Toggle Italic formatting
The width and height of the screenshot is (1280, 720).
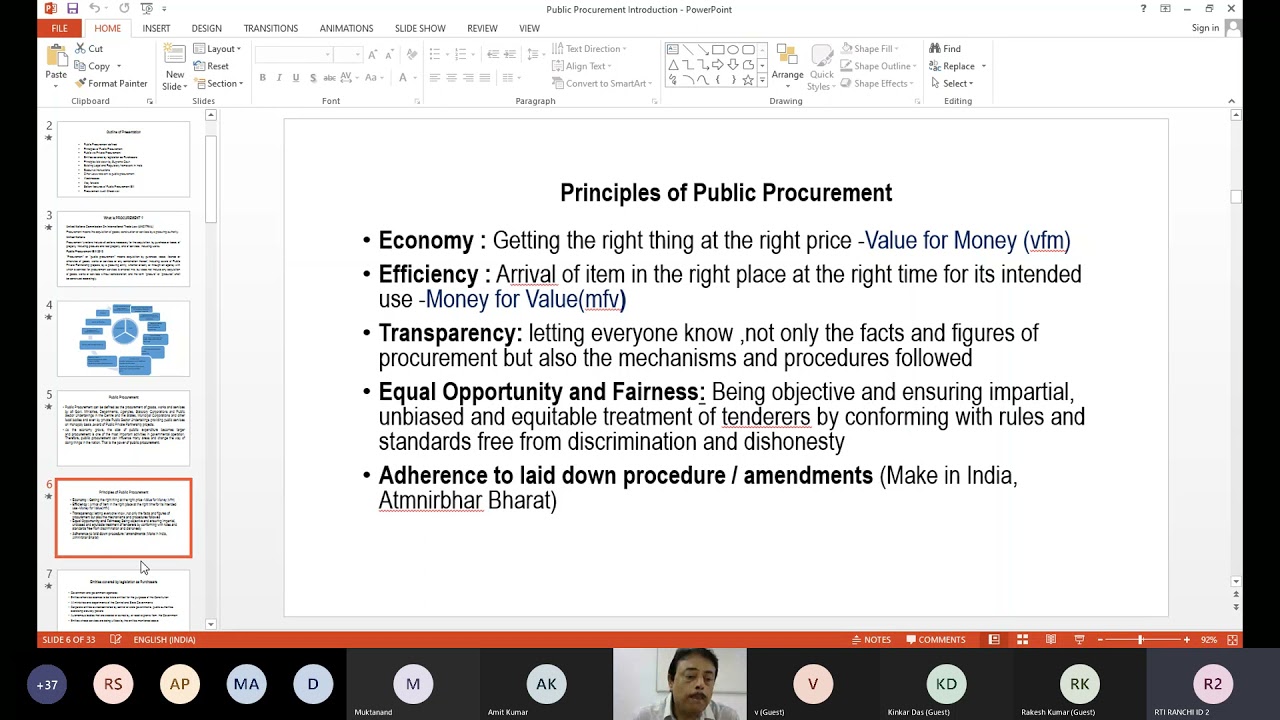[x=279, y=78]
